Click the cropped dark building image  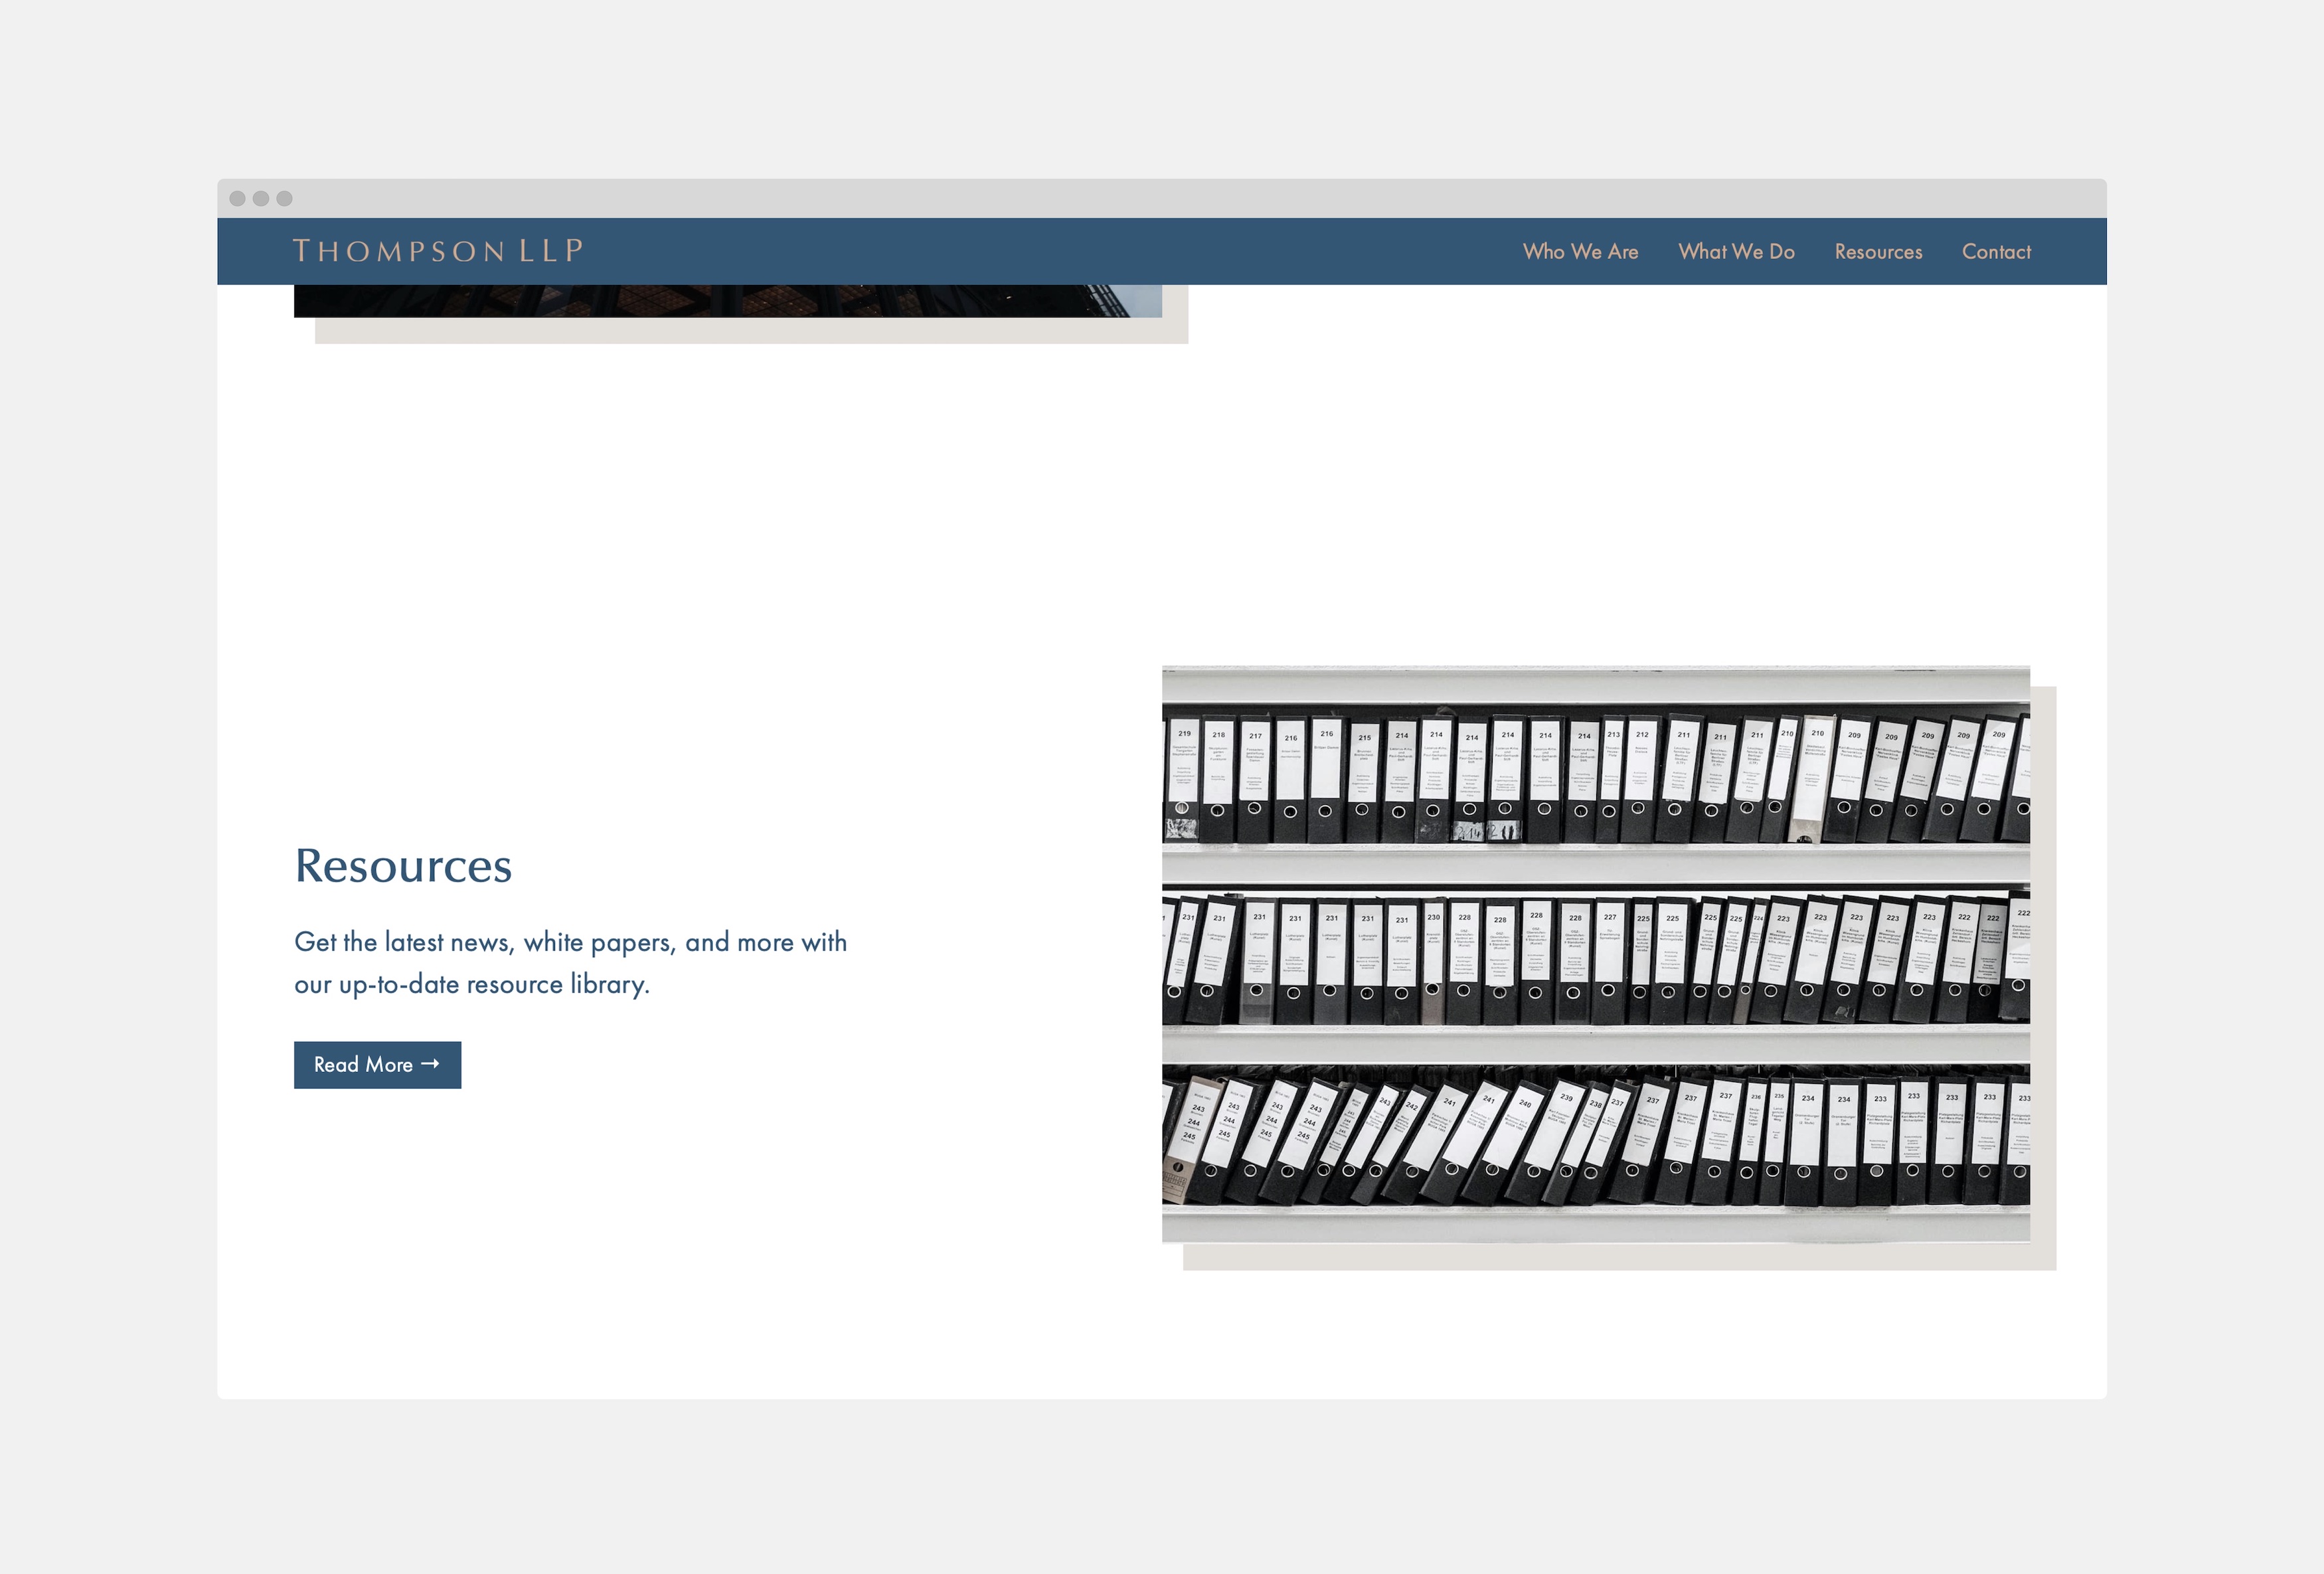728,301
